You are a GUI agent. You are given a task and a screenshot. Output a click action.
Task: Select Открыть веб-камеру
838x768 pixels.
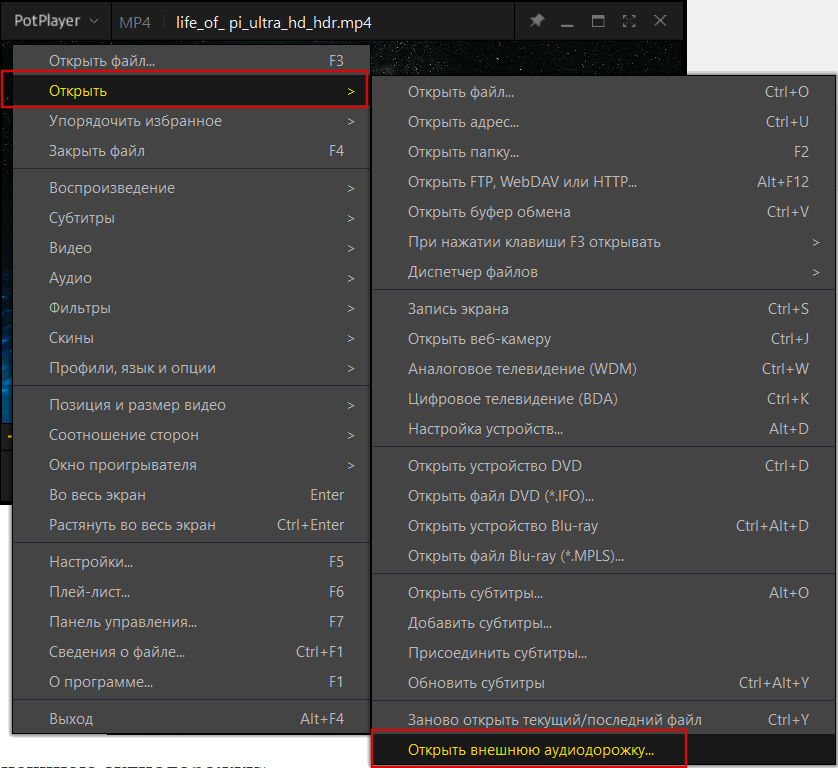pyautogui.click(x=479, y=339)
